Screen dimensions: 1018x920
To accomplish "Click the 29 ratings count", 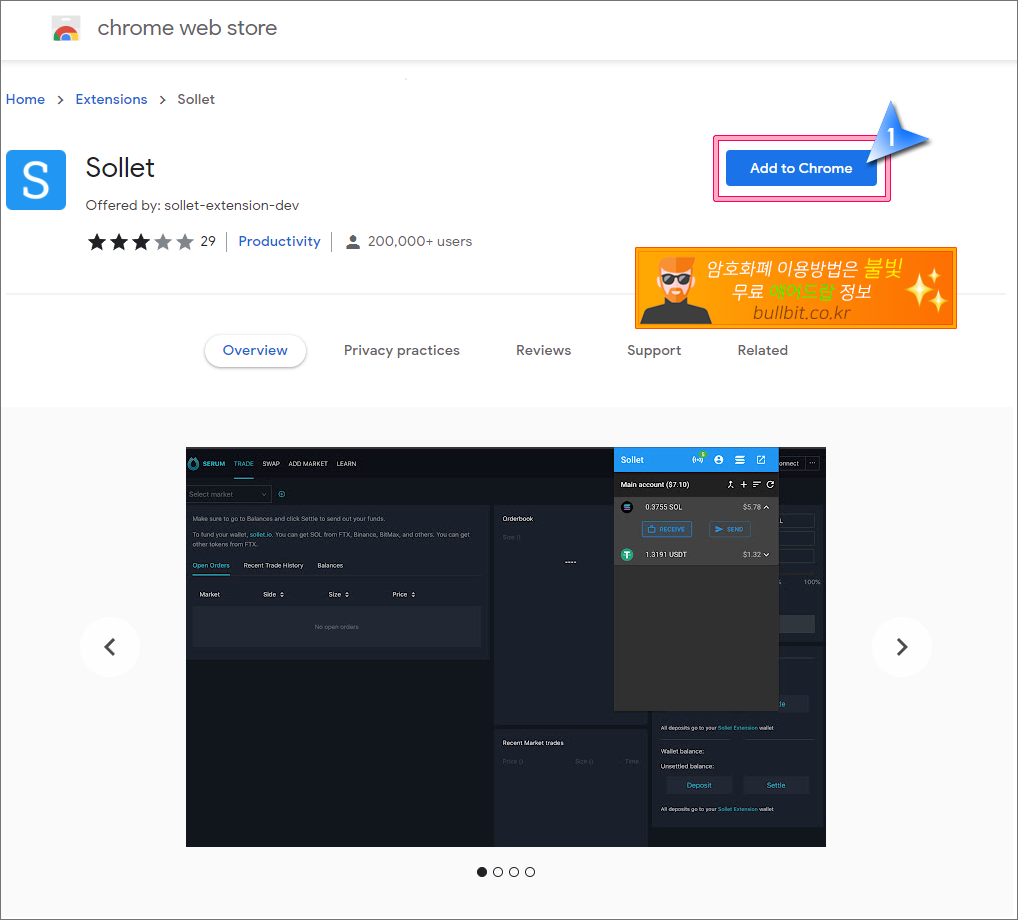I will click(208, 242).
